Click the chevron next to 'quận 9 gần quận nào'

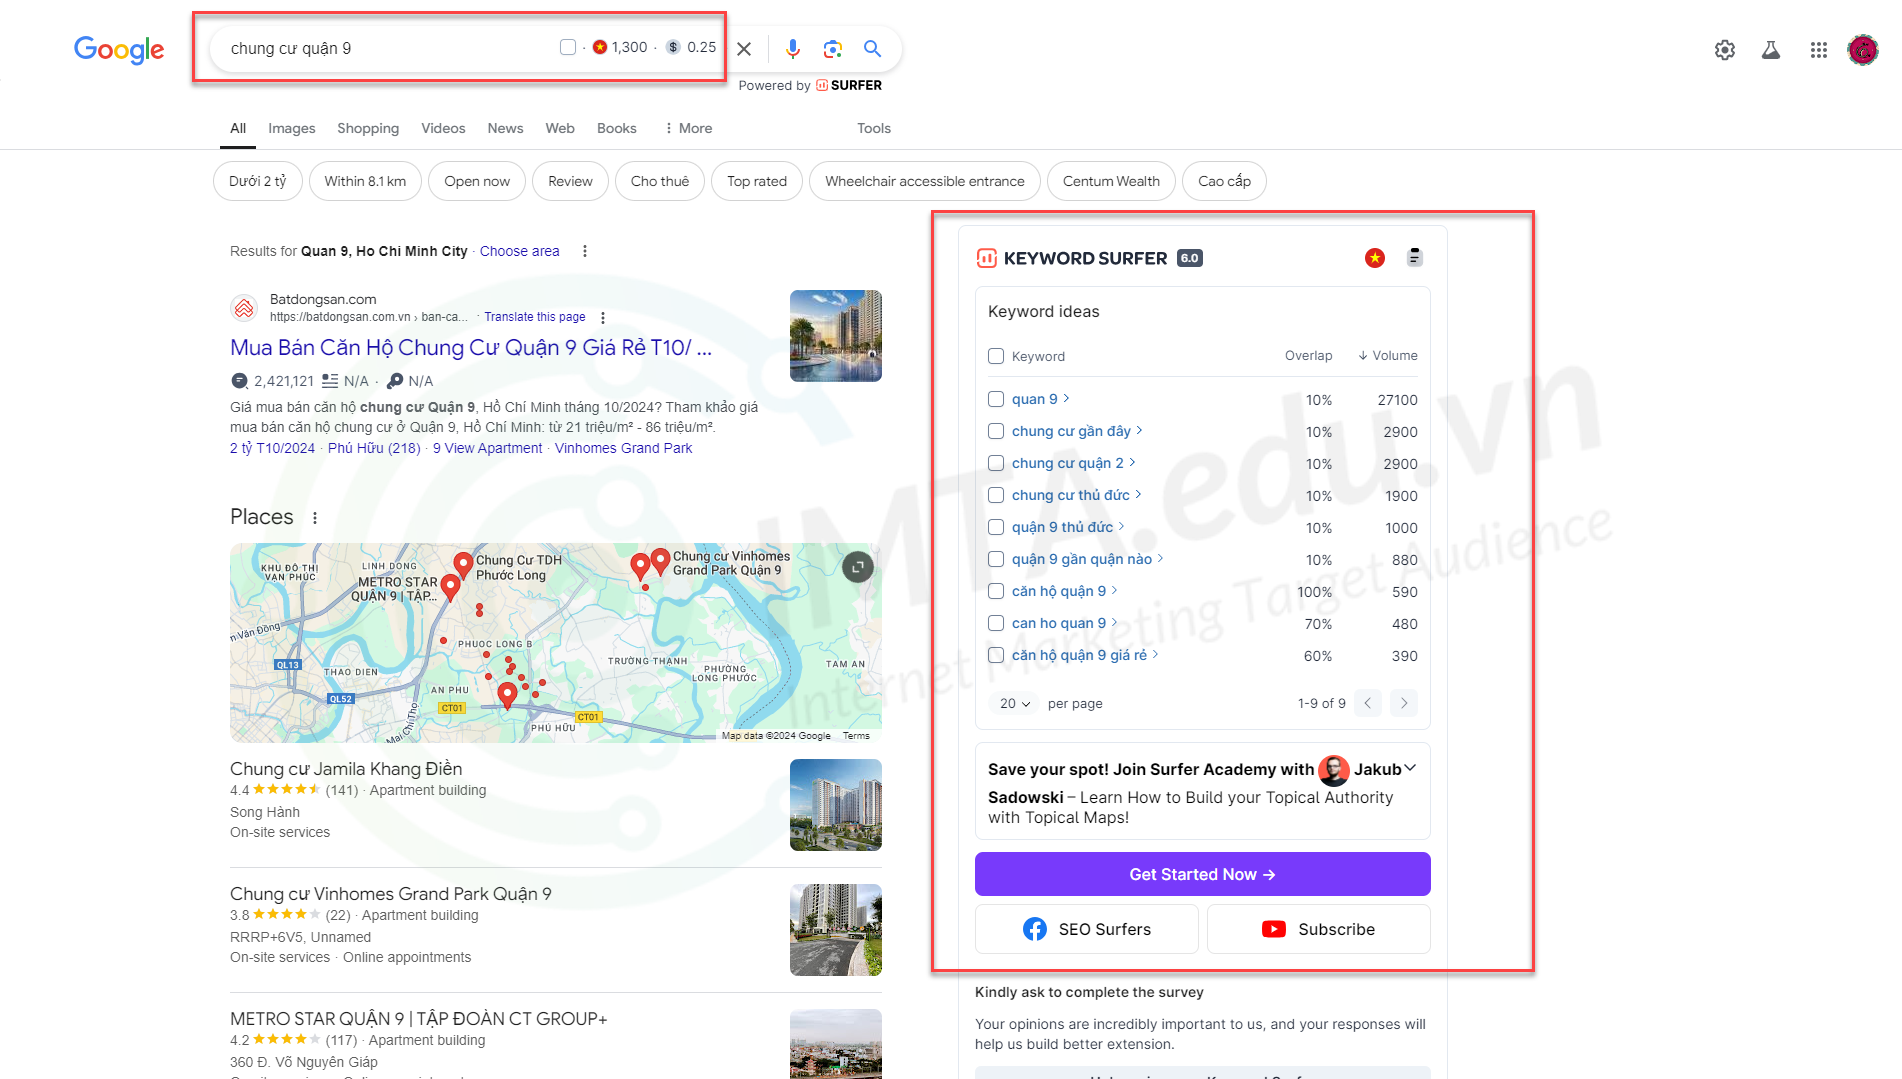pos(1160,558)
